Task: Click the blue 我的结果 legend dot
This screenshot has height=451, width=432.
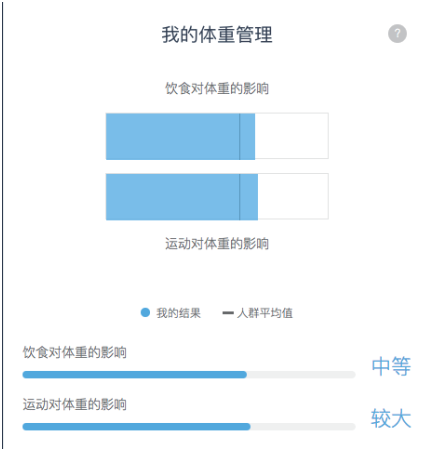Action: pyautogui.click(x=145, y=312)
